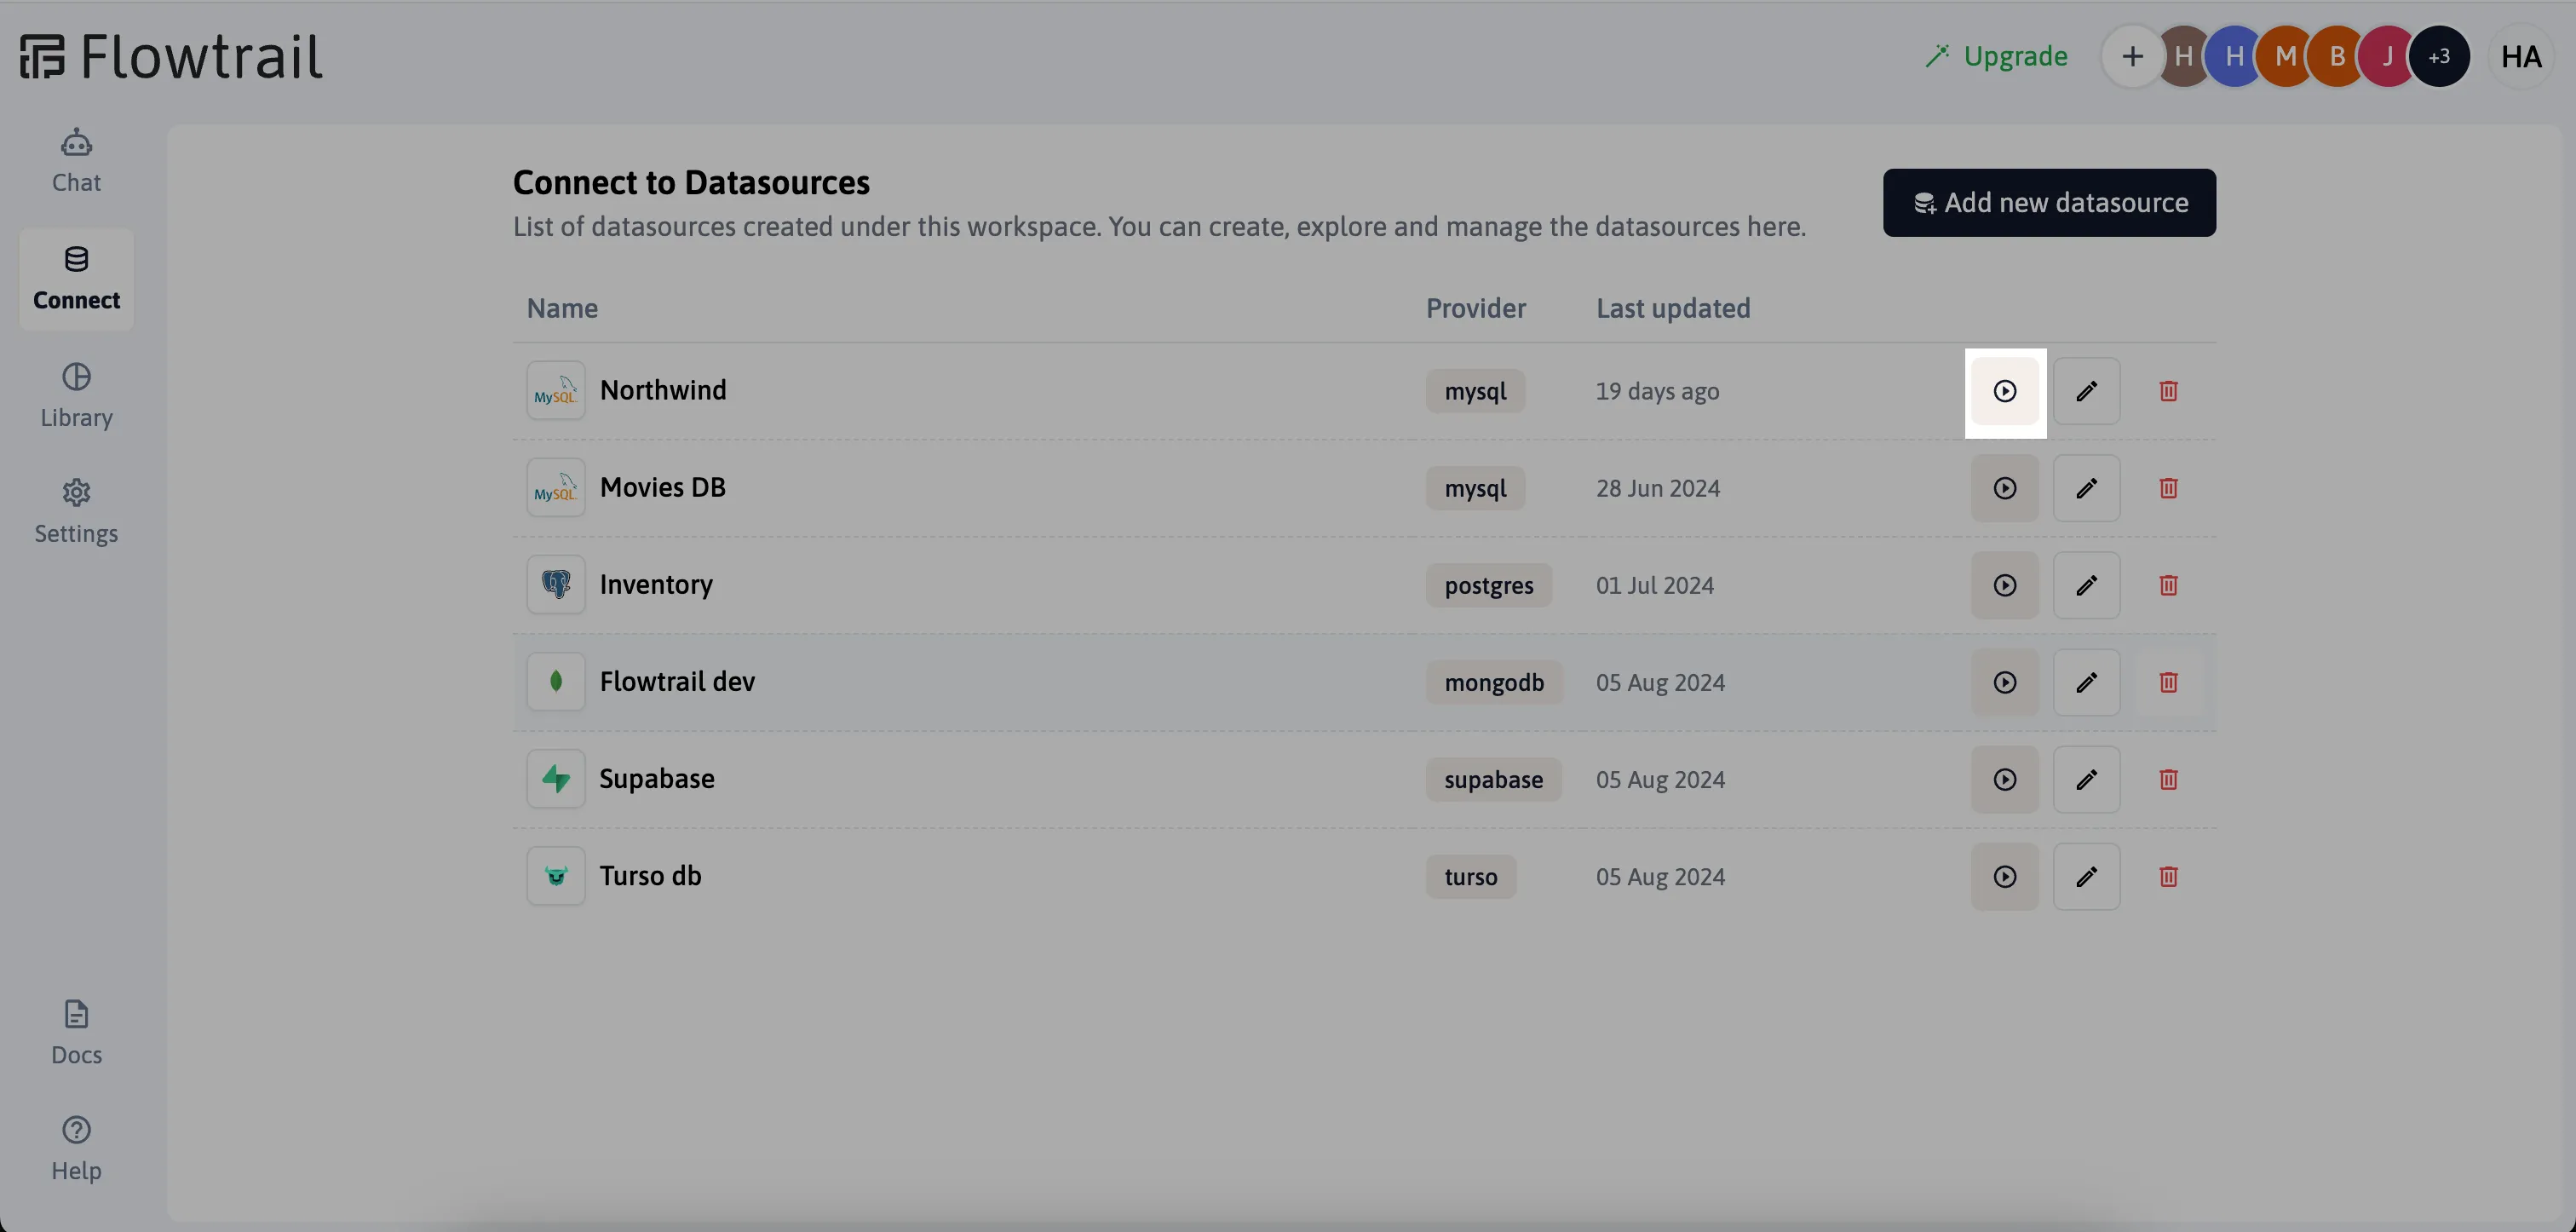Screen dimensions: 2576x1232
Task: Edit the Turso db datasource
Action: 2086,876
